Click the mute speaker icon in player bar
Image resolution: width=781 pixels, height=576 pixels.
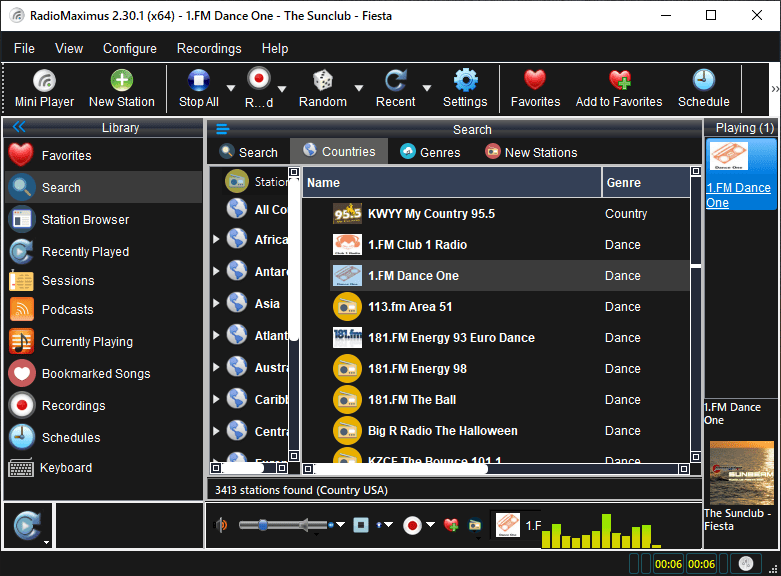220,525
